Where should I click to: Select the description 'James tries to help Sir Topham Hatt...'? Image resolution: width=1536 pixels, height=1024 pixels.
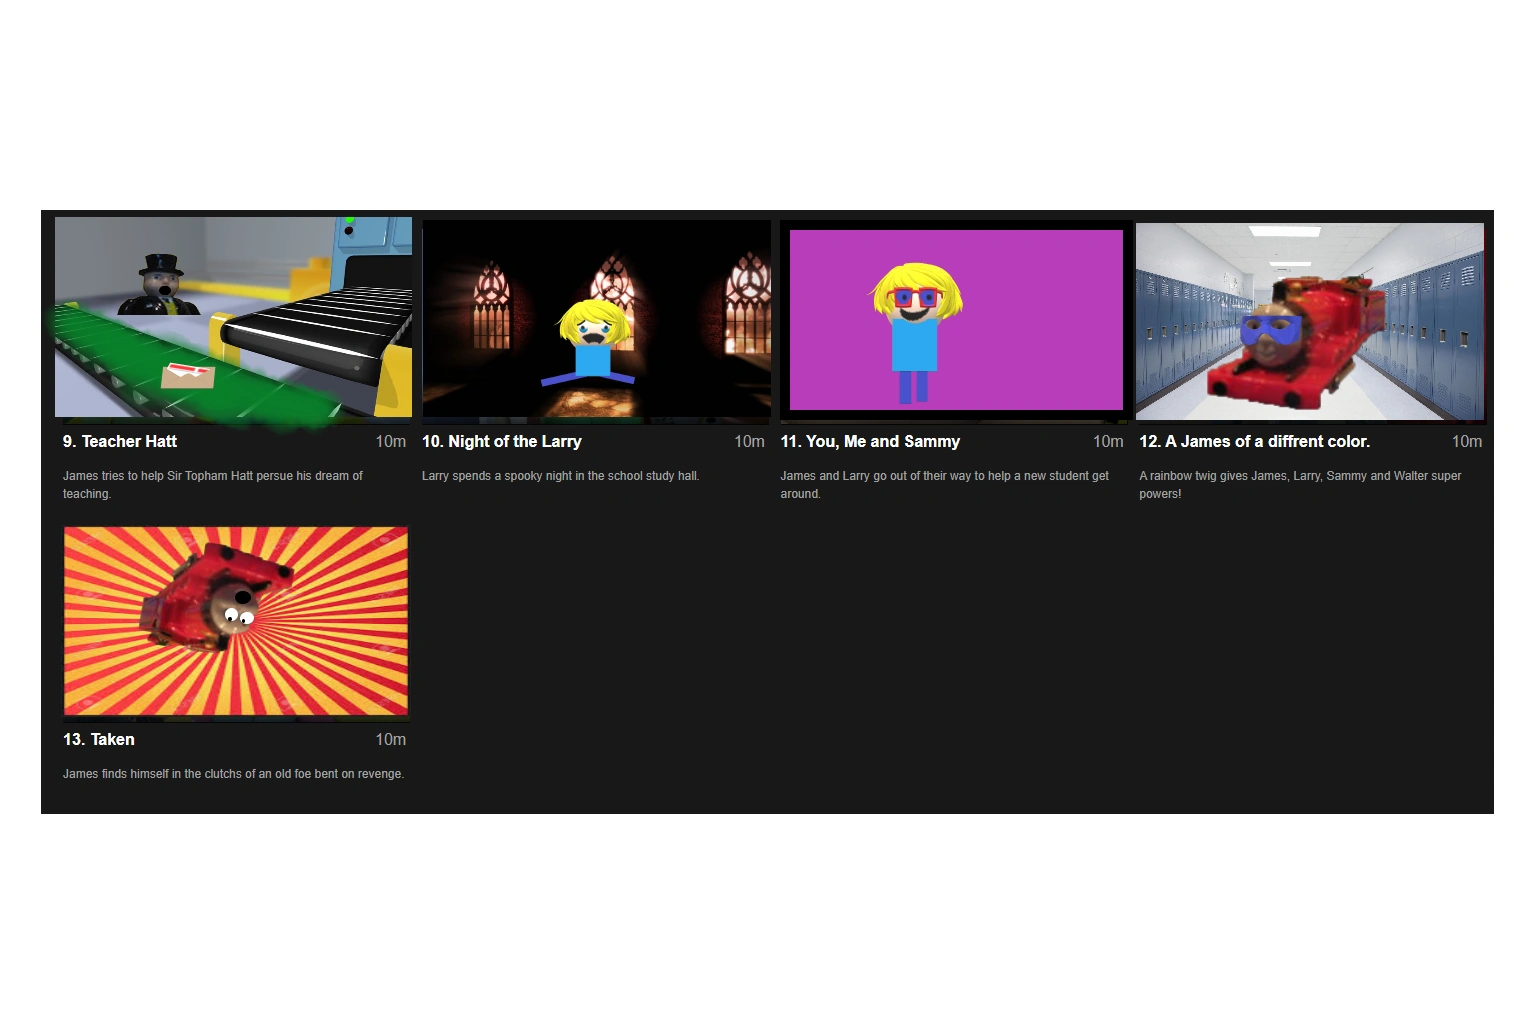[213, 485]
